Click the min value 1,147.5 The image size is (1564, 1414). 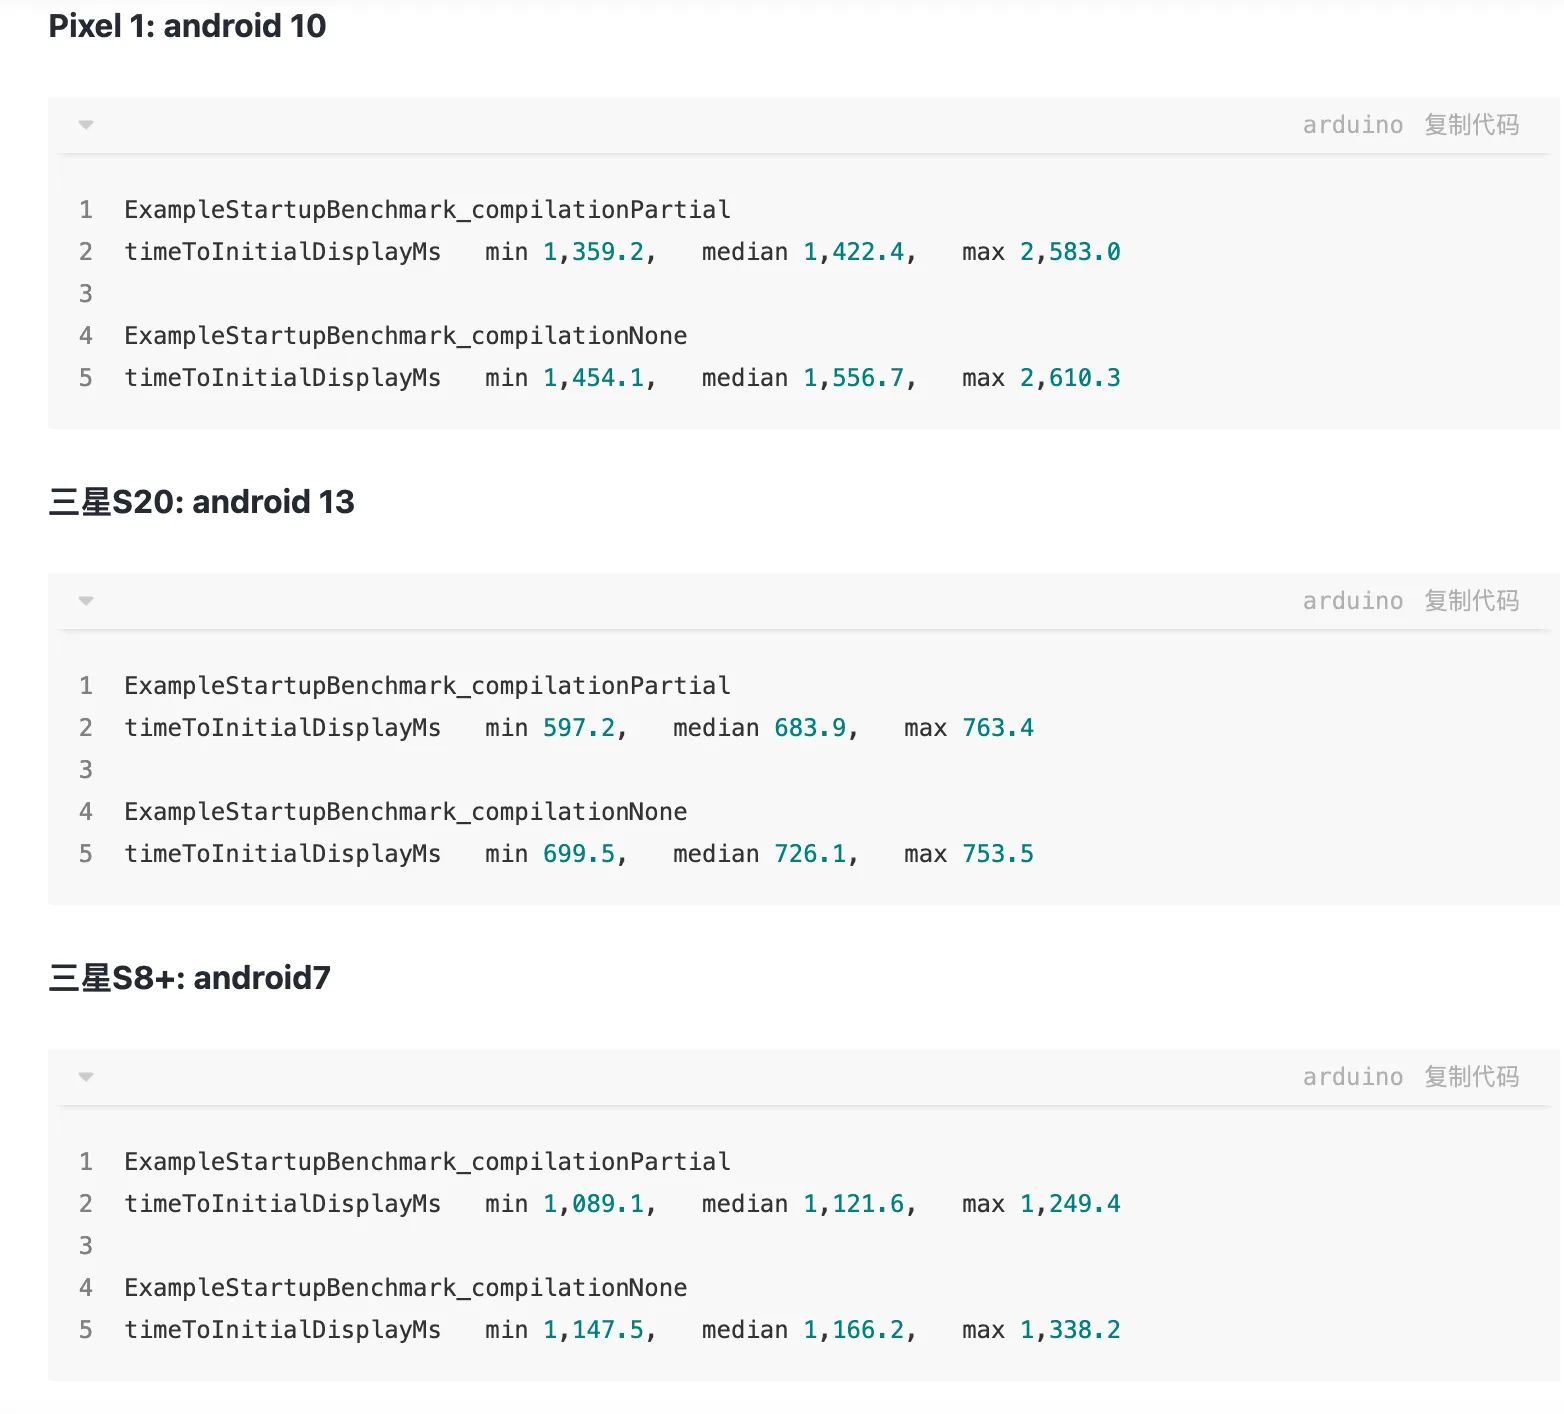coord(593,1330)
